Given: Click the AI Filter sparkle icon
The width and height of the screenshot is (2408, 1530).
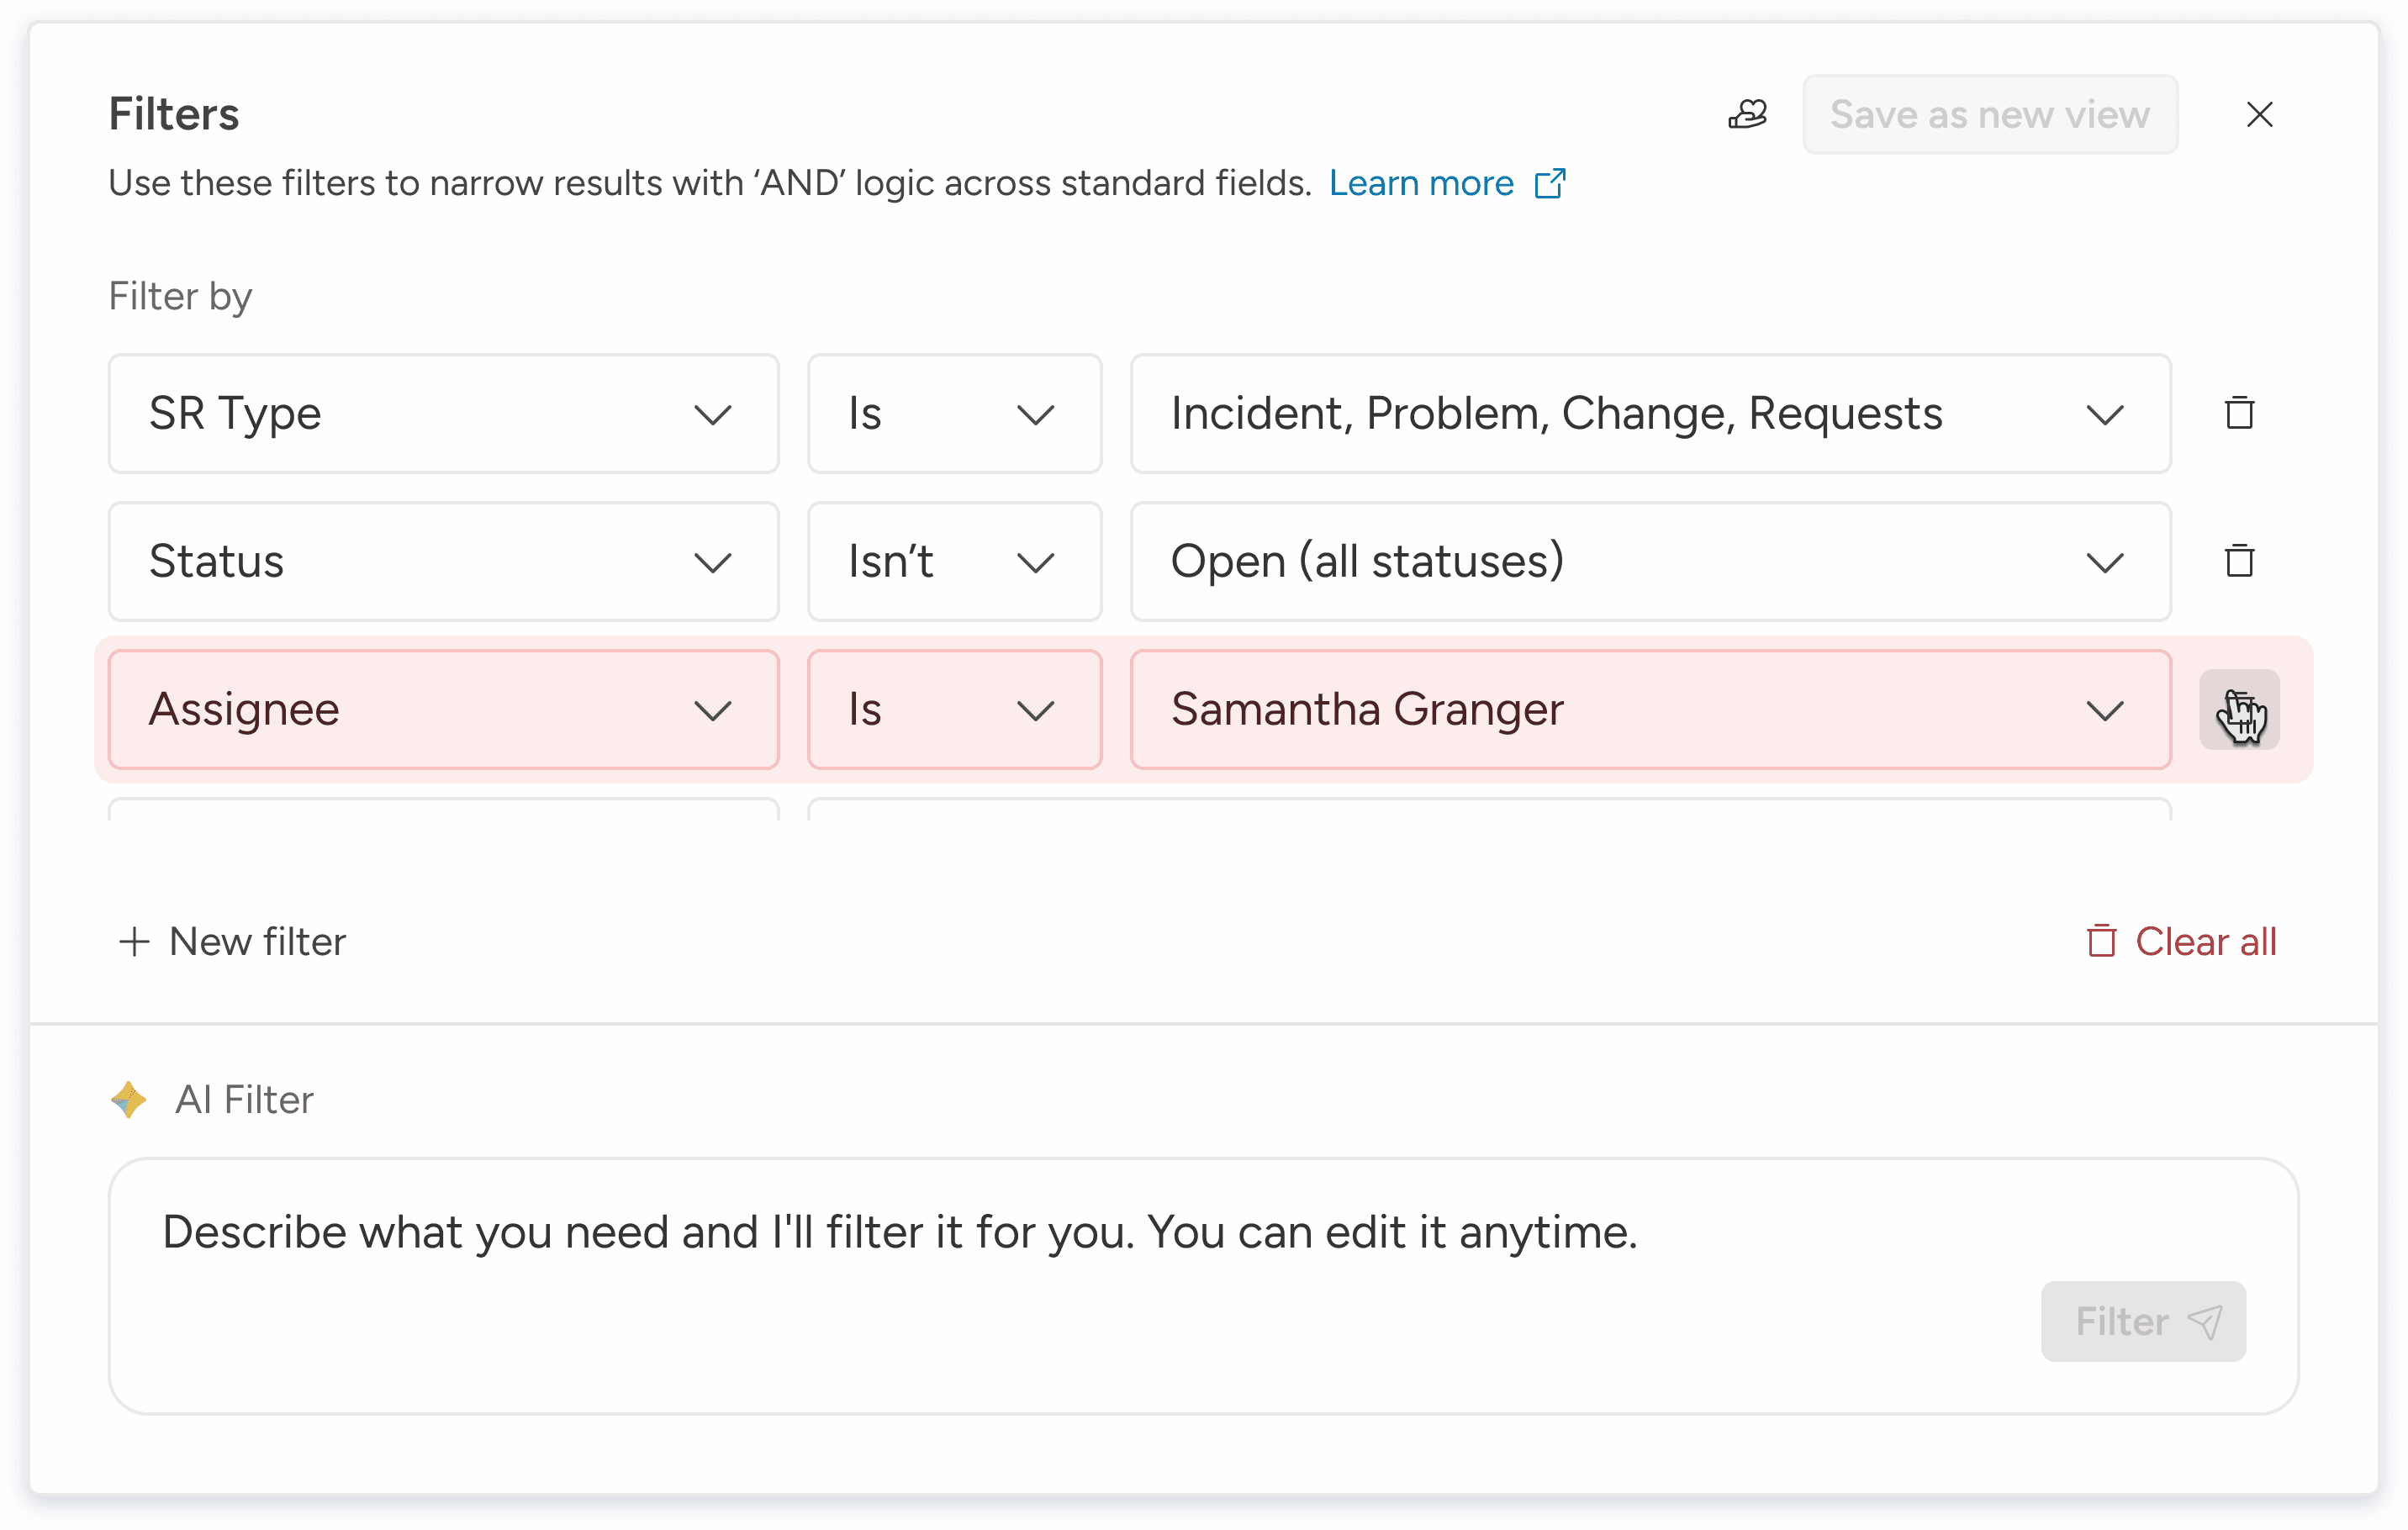Looking at the screenshot, I should click(x=129, y=1099).
